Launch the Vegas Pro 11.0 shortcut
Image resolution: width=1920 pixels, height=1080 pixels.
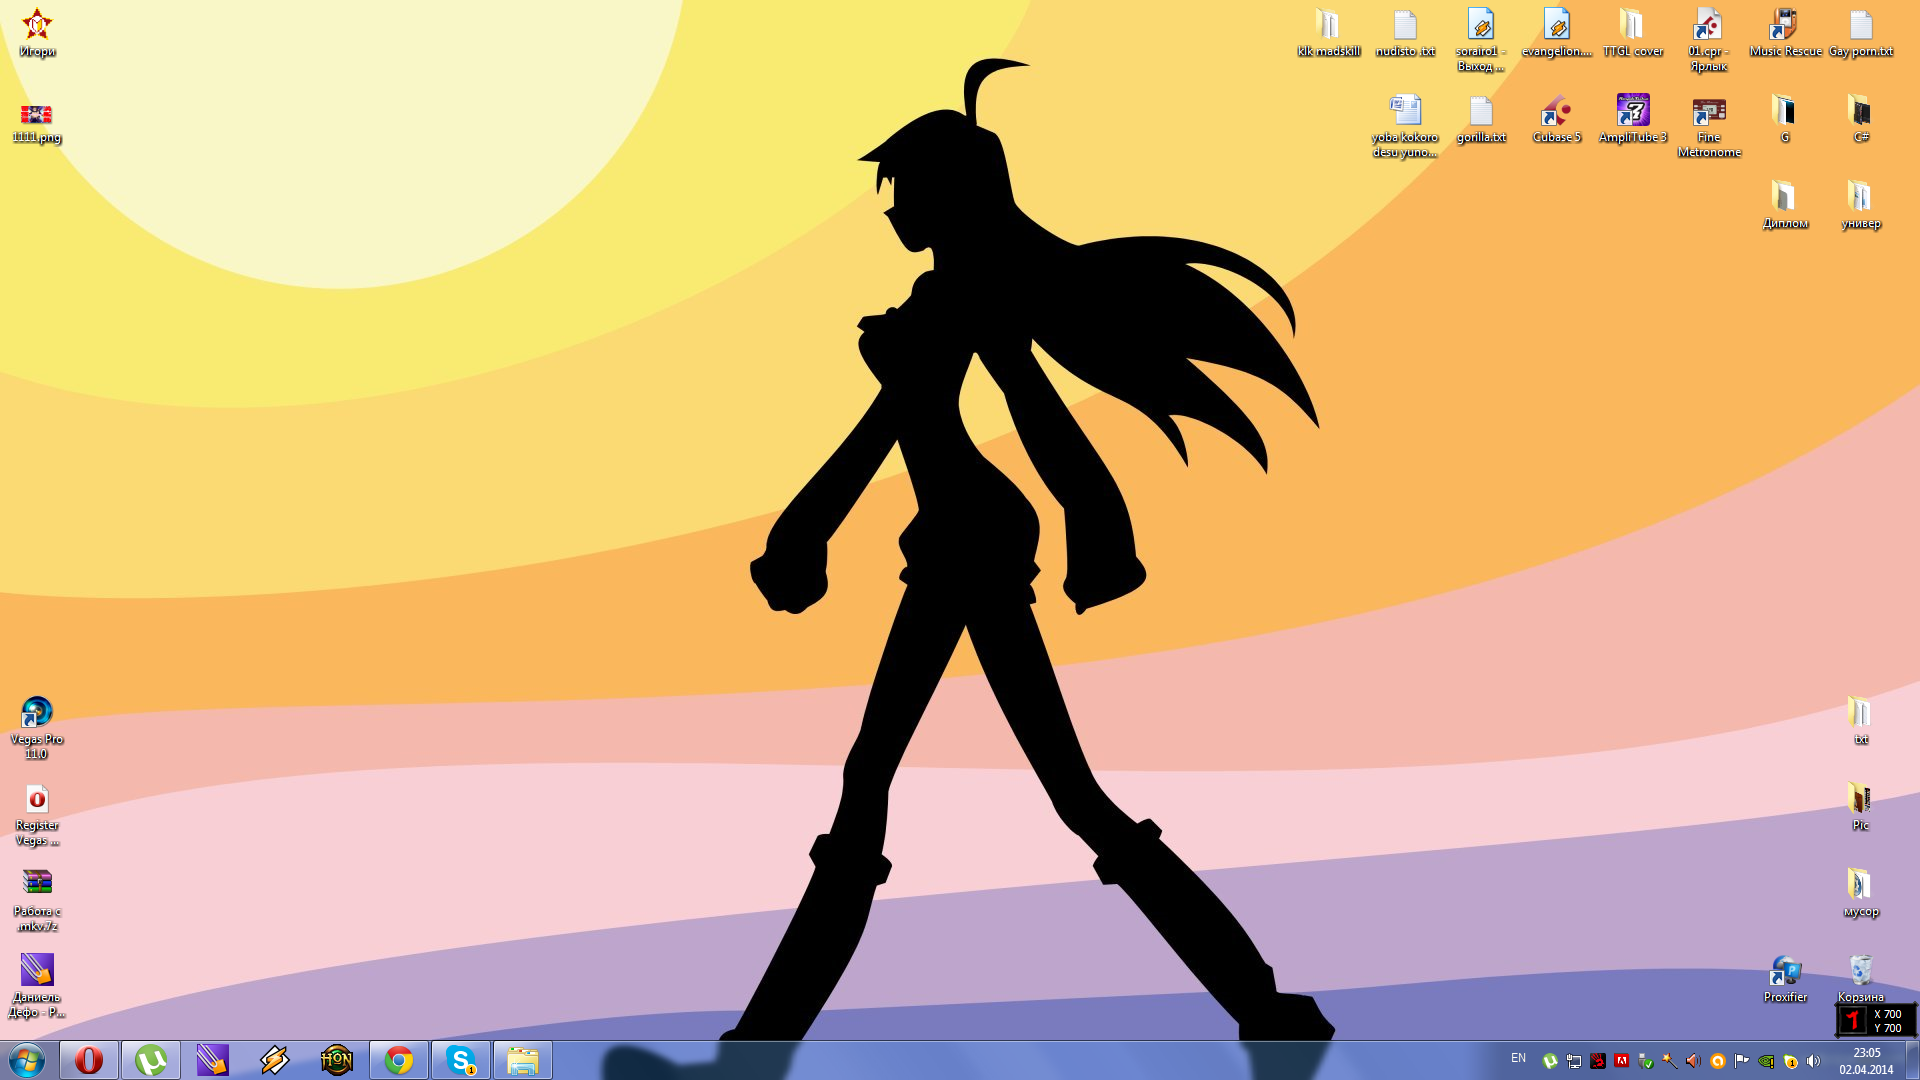click(37, 728)
